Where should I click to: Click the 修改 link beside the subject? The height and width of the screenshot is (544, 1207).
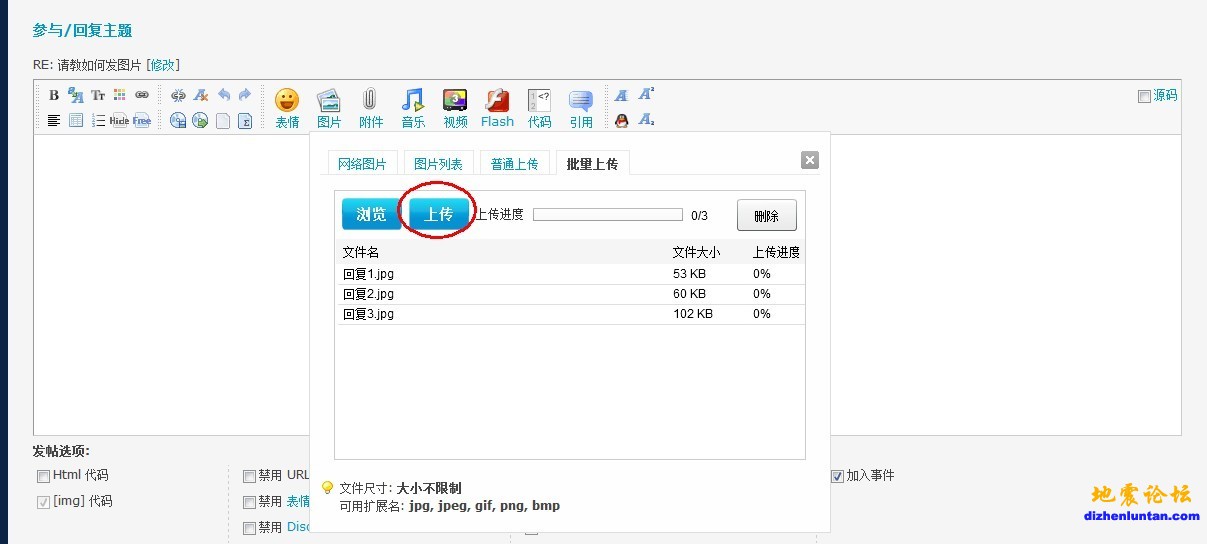163,65
